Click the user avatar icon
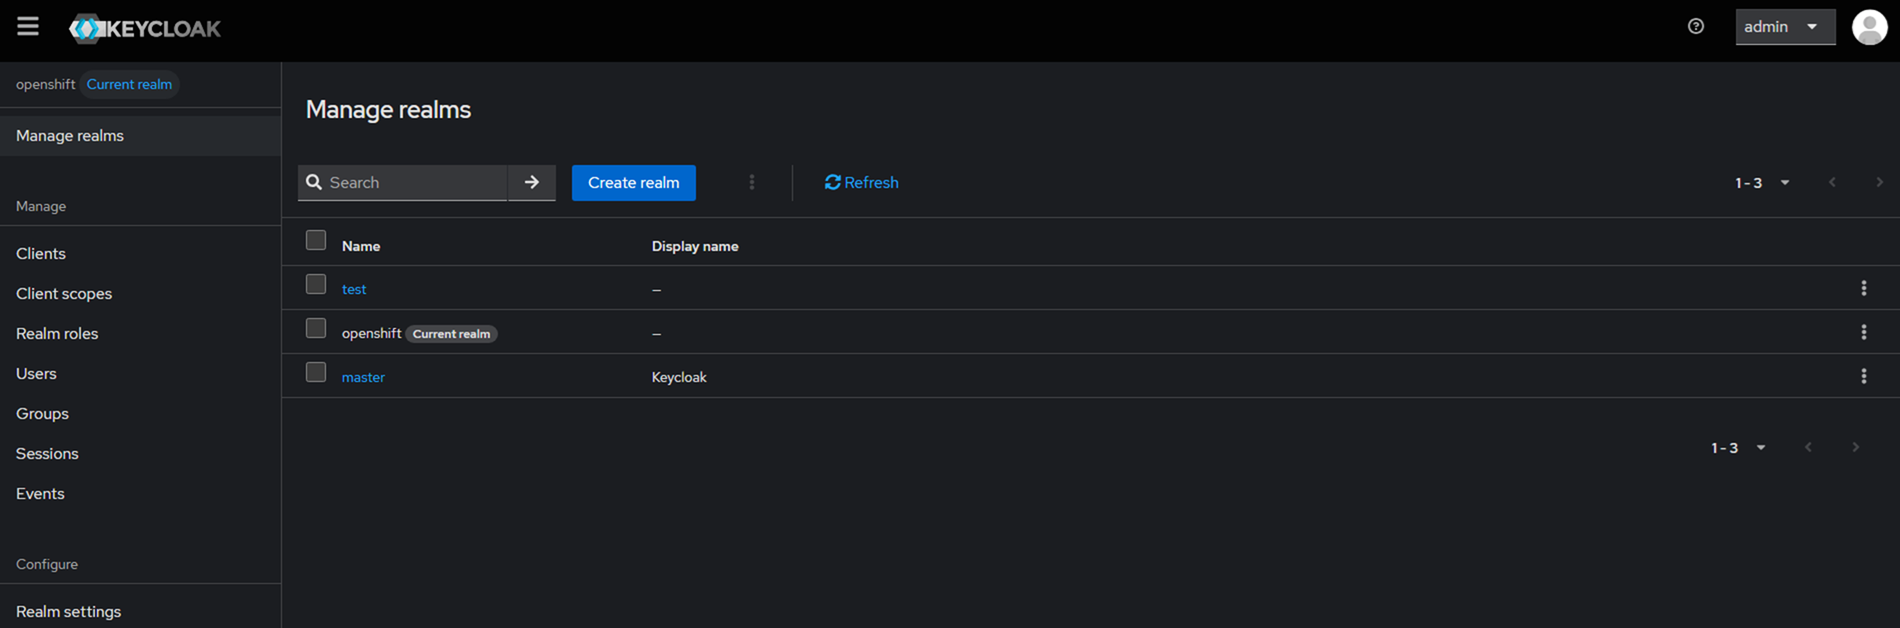 coord(1869,27)
